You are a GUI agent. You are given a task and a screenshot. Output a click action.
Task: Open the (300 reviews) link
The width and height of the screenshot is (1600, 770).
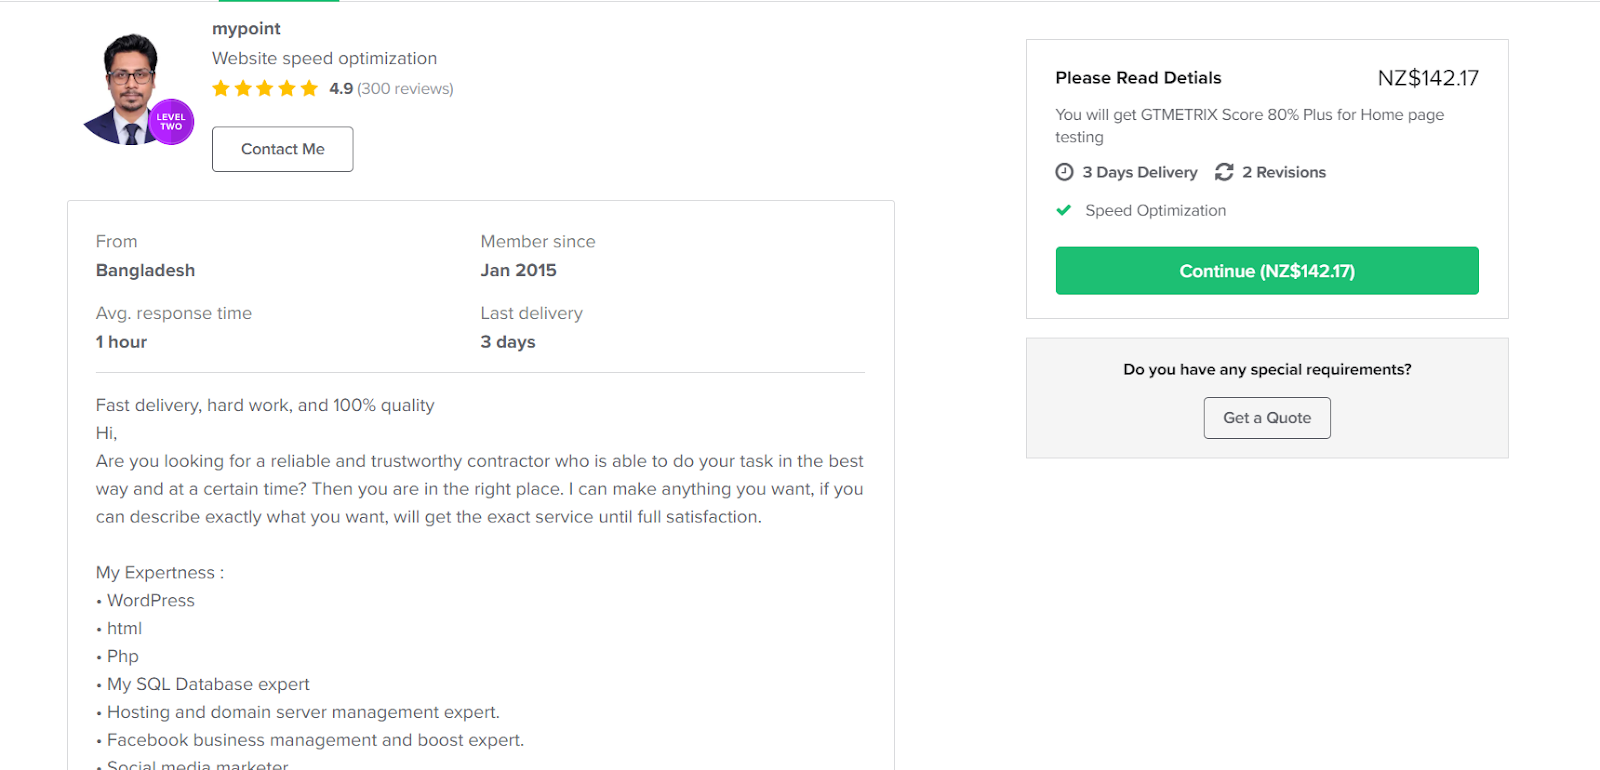pyautogui.click(x=405, y=89)
